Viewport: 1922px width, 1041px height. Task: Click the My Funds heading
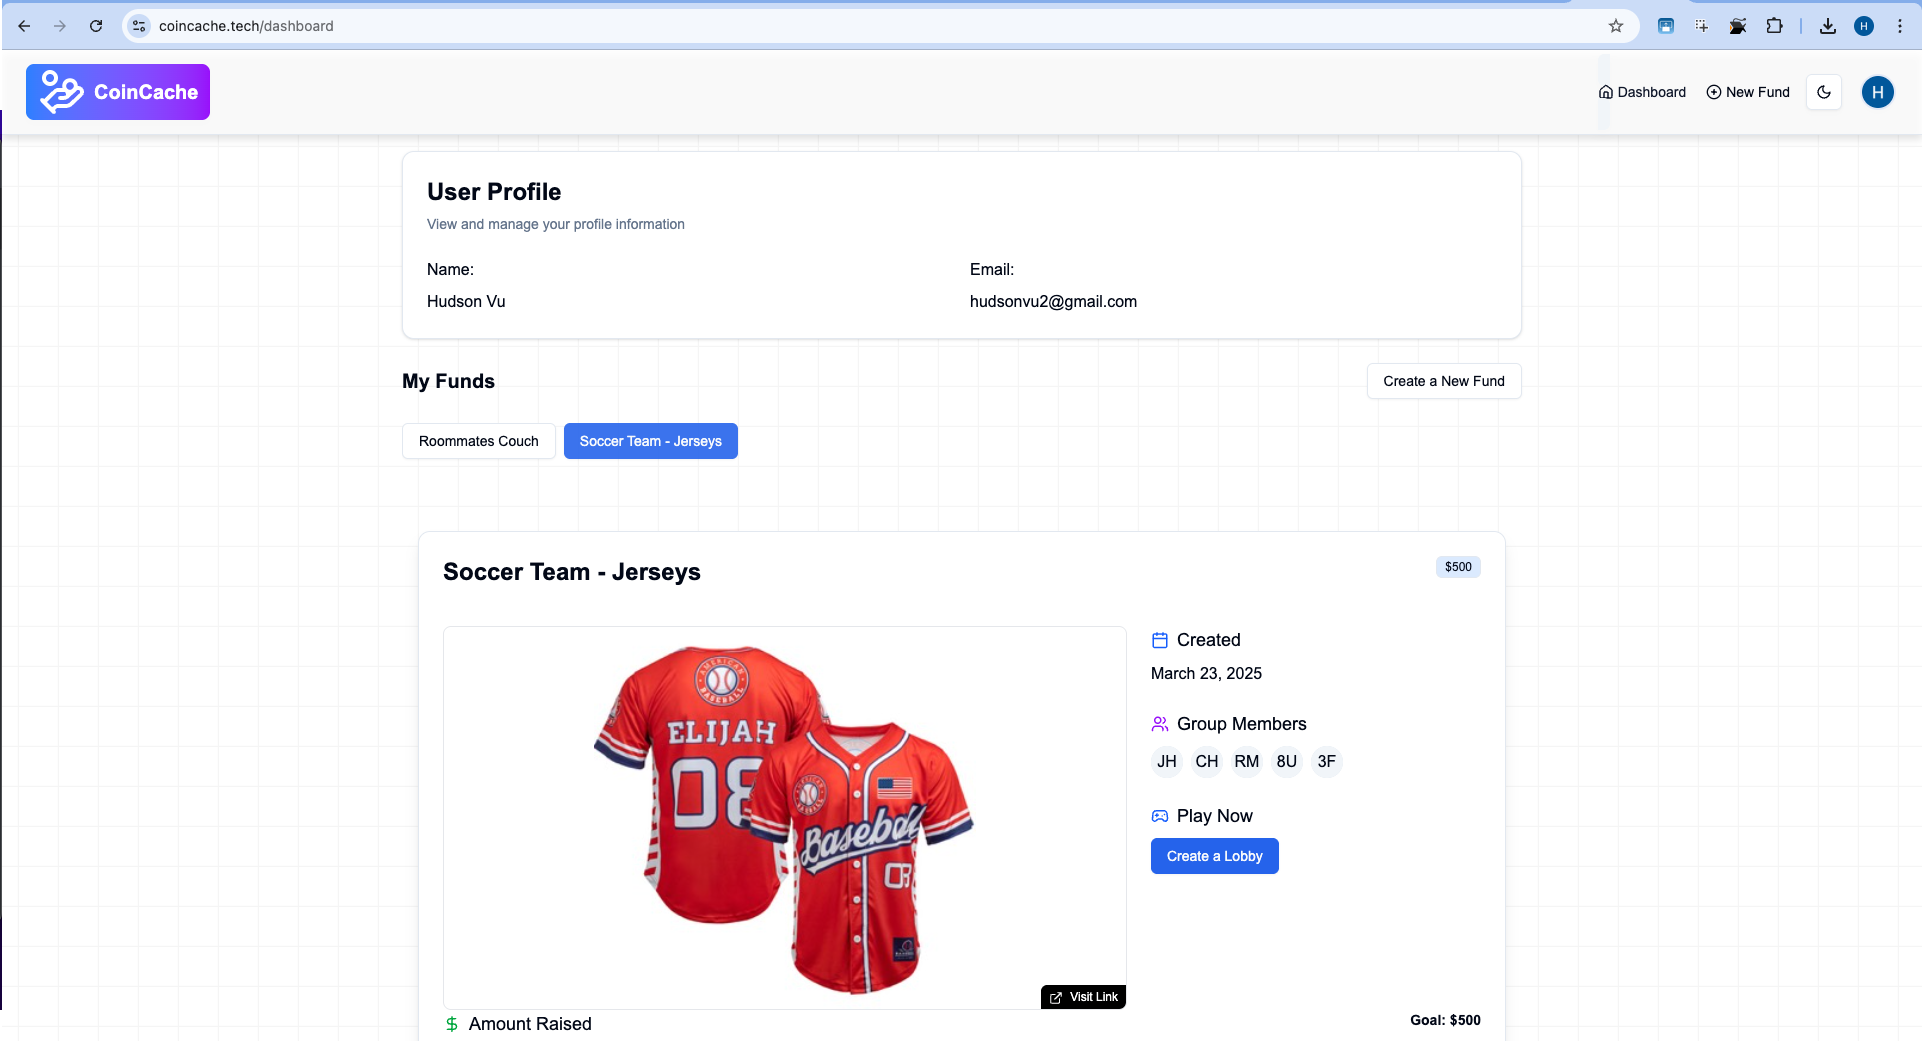[448, 381]
